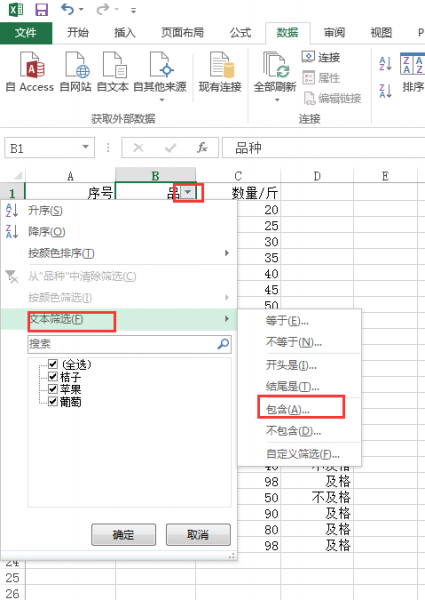
Task: Click the 编辑链接 edit links button
Action: click(x=332, y=98)
